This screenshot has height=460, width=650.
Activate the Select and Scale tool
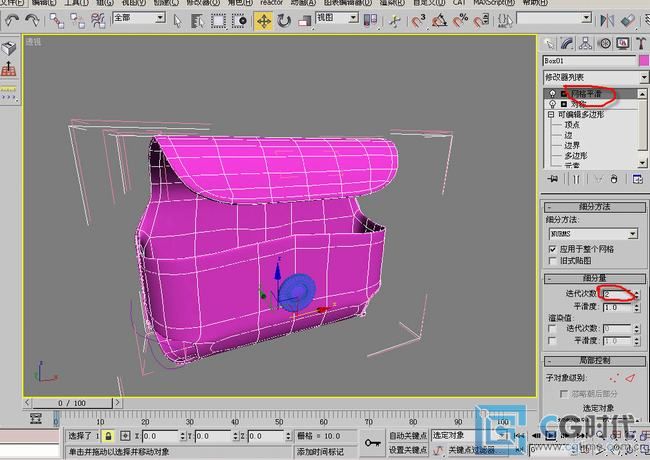[x=305, y=21]
